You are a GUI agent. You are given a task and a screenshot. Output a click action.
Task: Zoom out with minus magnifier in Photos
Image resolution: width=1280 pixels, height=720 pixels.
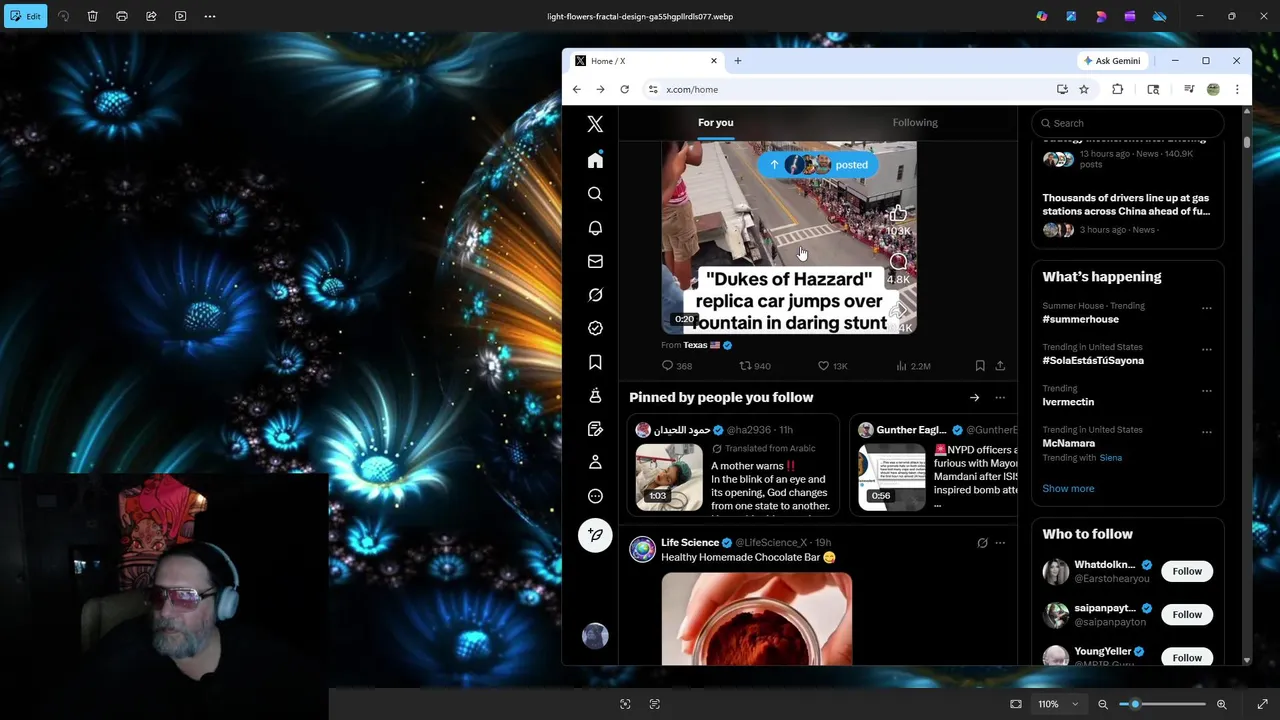tap(1103, 704)
